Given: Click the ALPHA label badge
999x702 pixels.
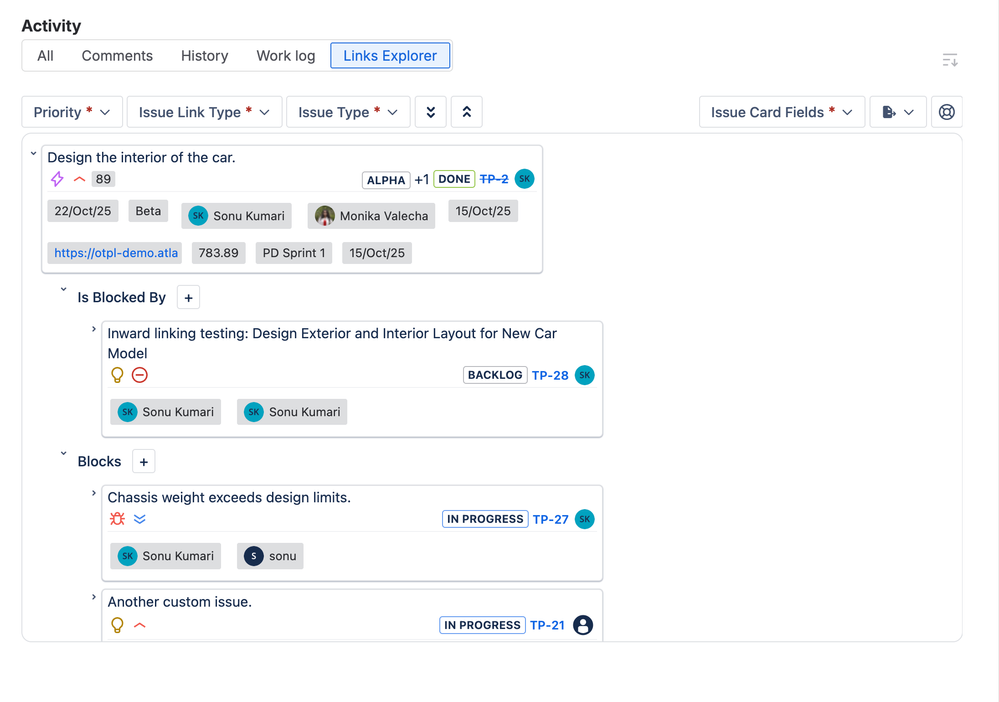Looking at the screenshot, I should 386,180.
